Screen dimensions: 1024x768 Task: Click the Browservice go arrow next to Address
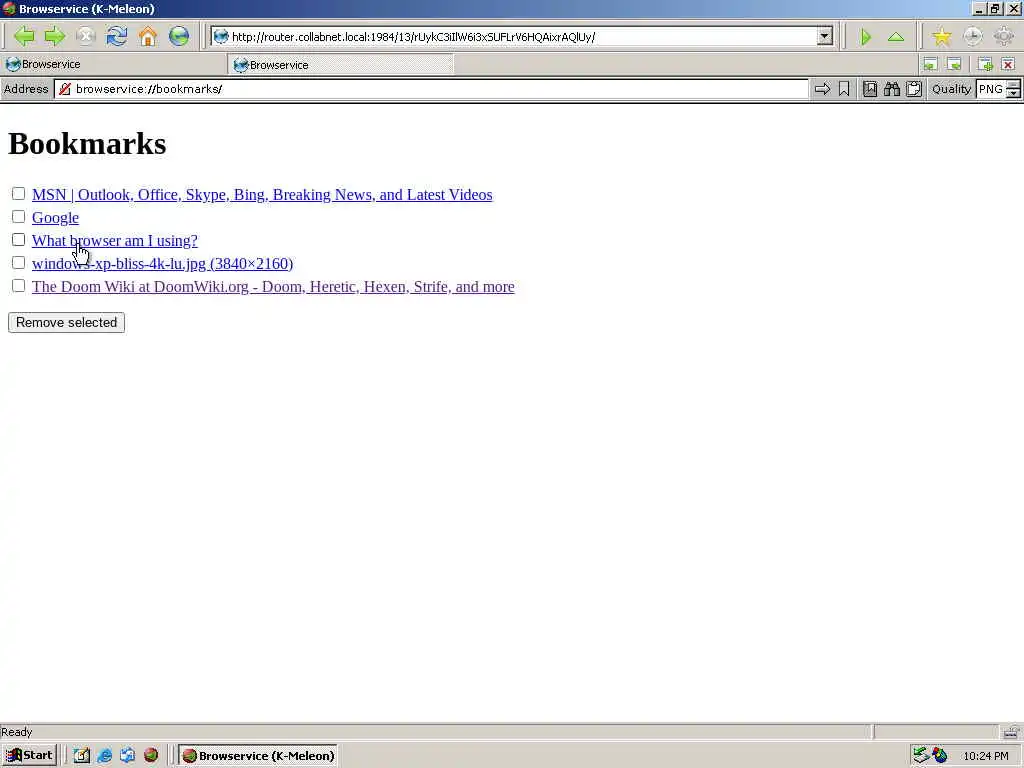[822, 89]
